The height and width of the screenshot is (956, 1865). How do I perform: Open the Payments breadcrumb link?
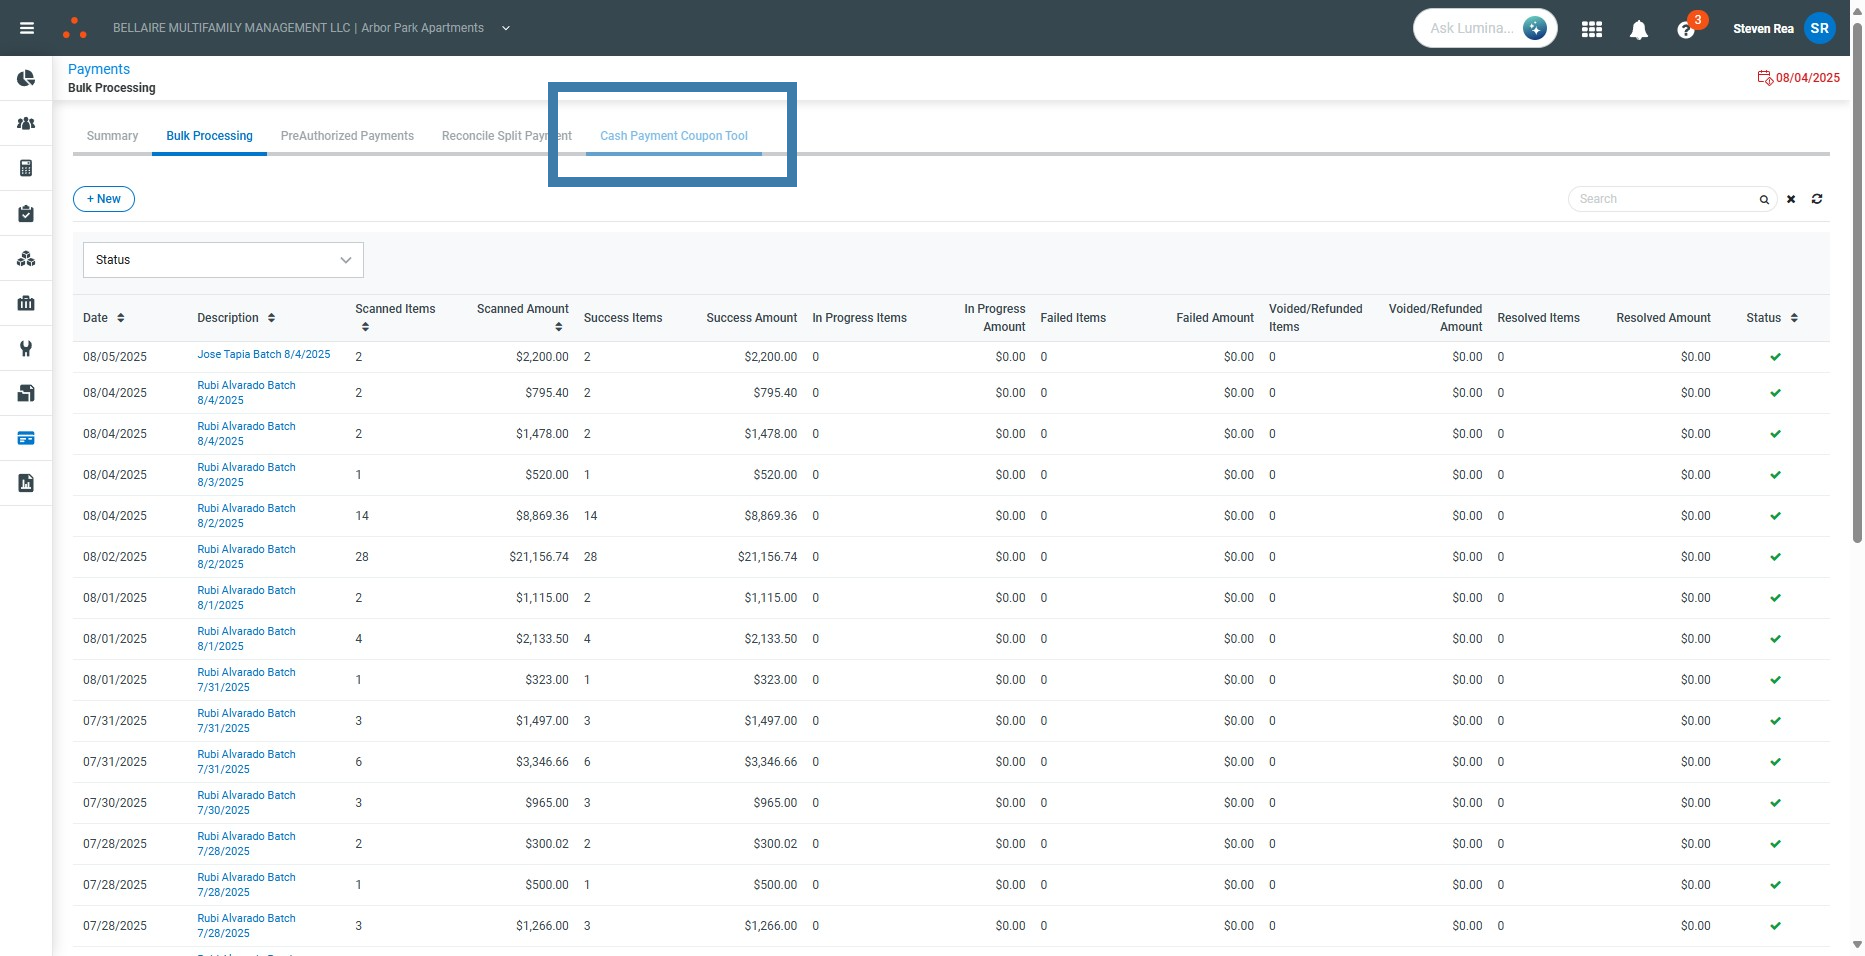click(99, 69)
